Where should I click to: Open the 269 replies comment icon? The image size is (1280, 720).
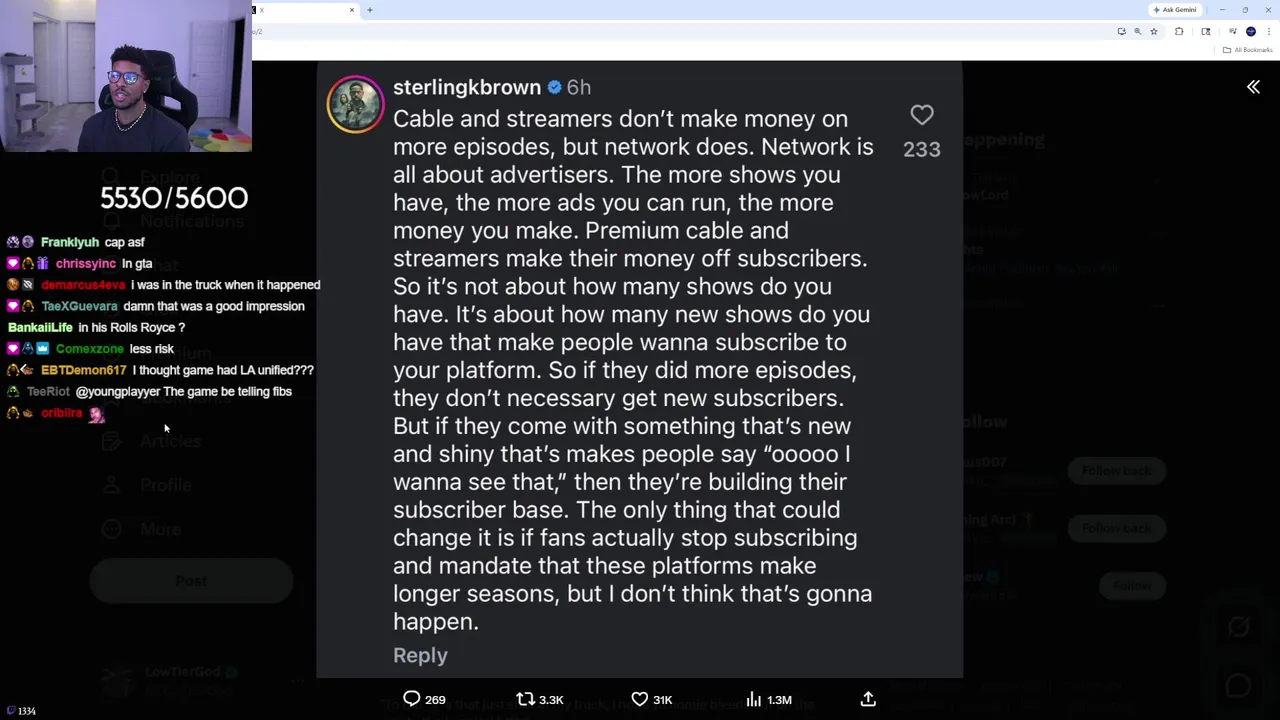click(412, 699)
